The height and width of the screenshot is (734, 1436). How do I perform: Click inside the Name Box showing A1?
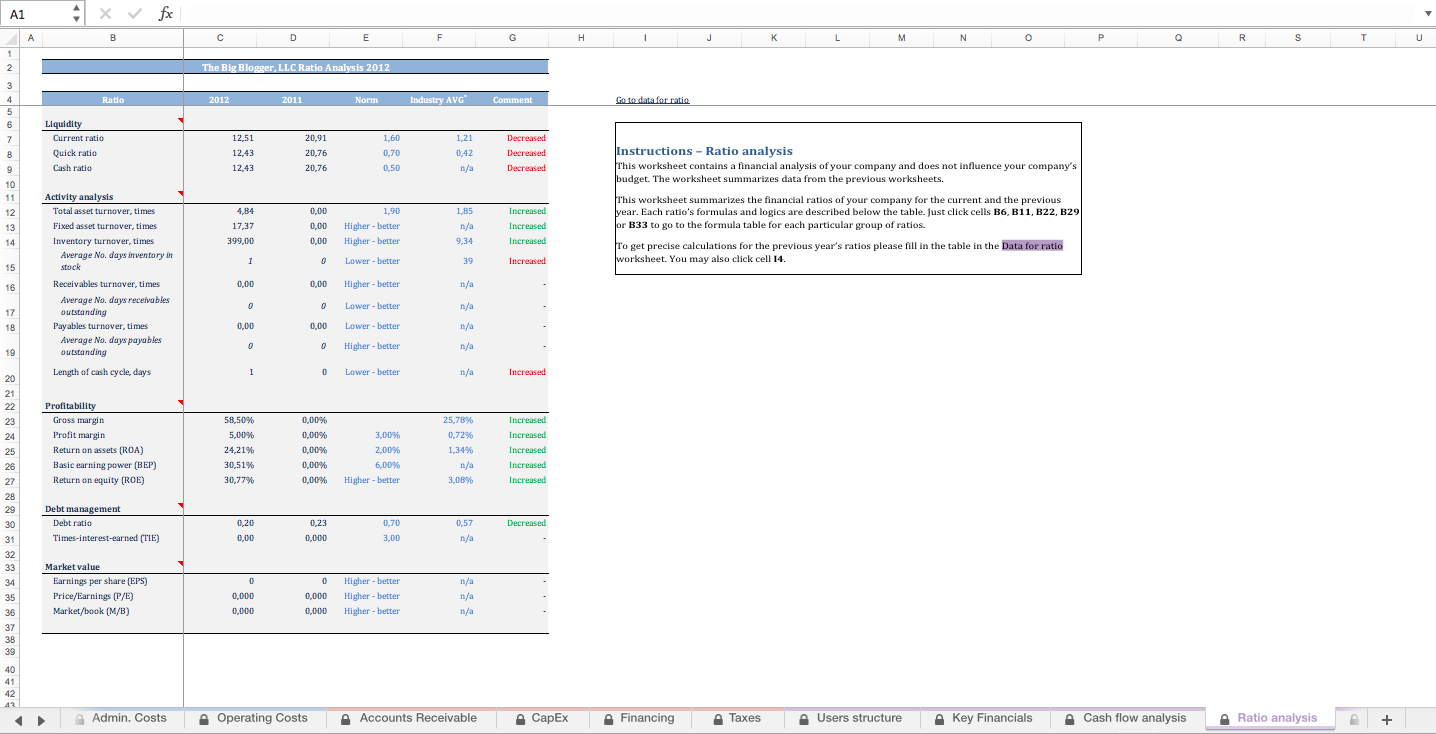(x=36, y=13)
